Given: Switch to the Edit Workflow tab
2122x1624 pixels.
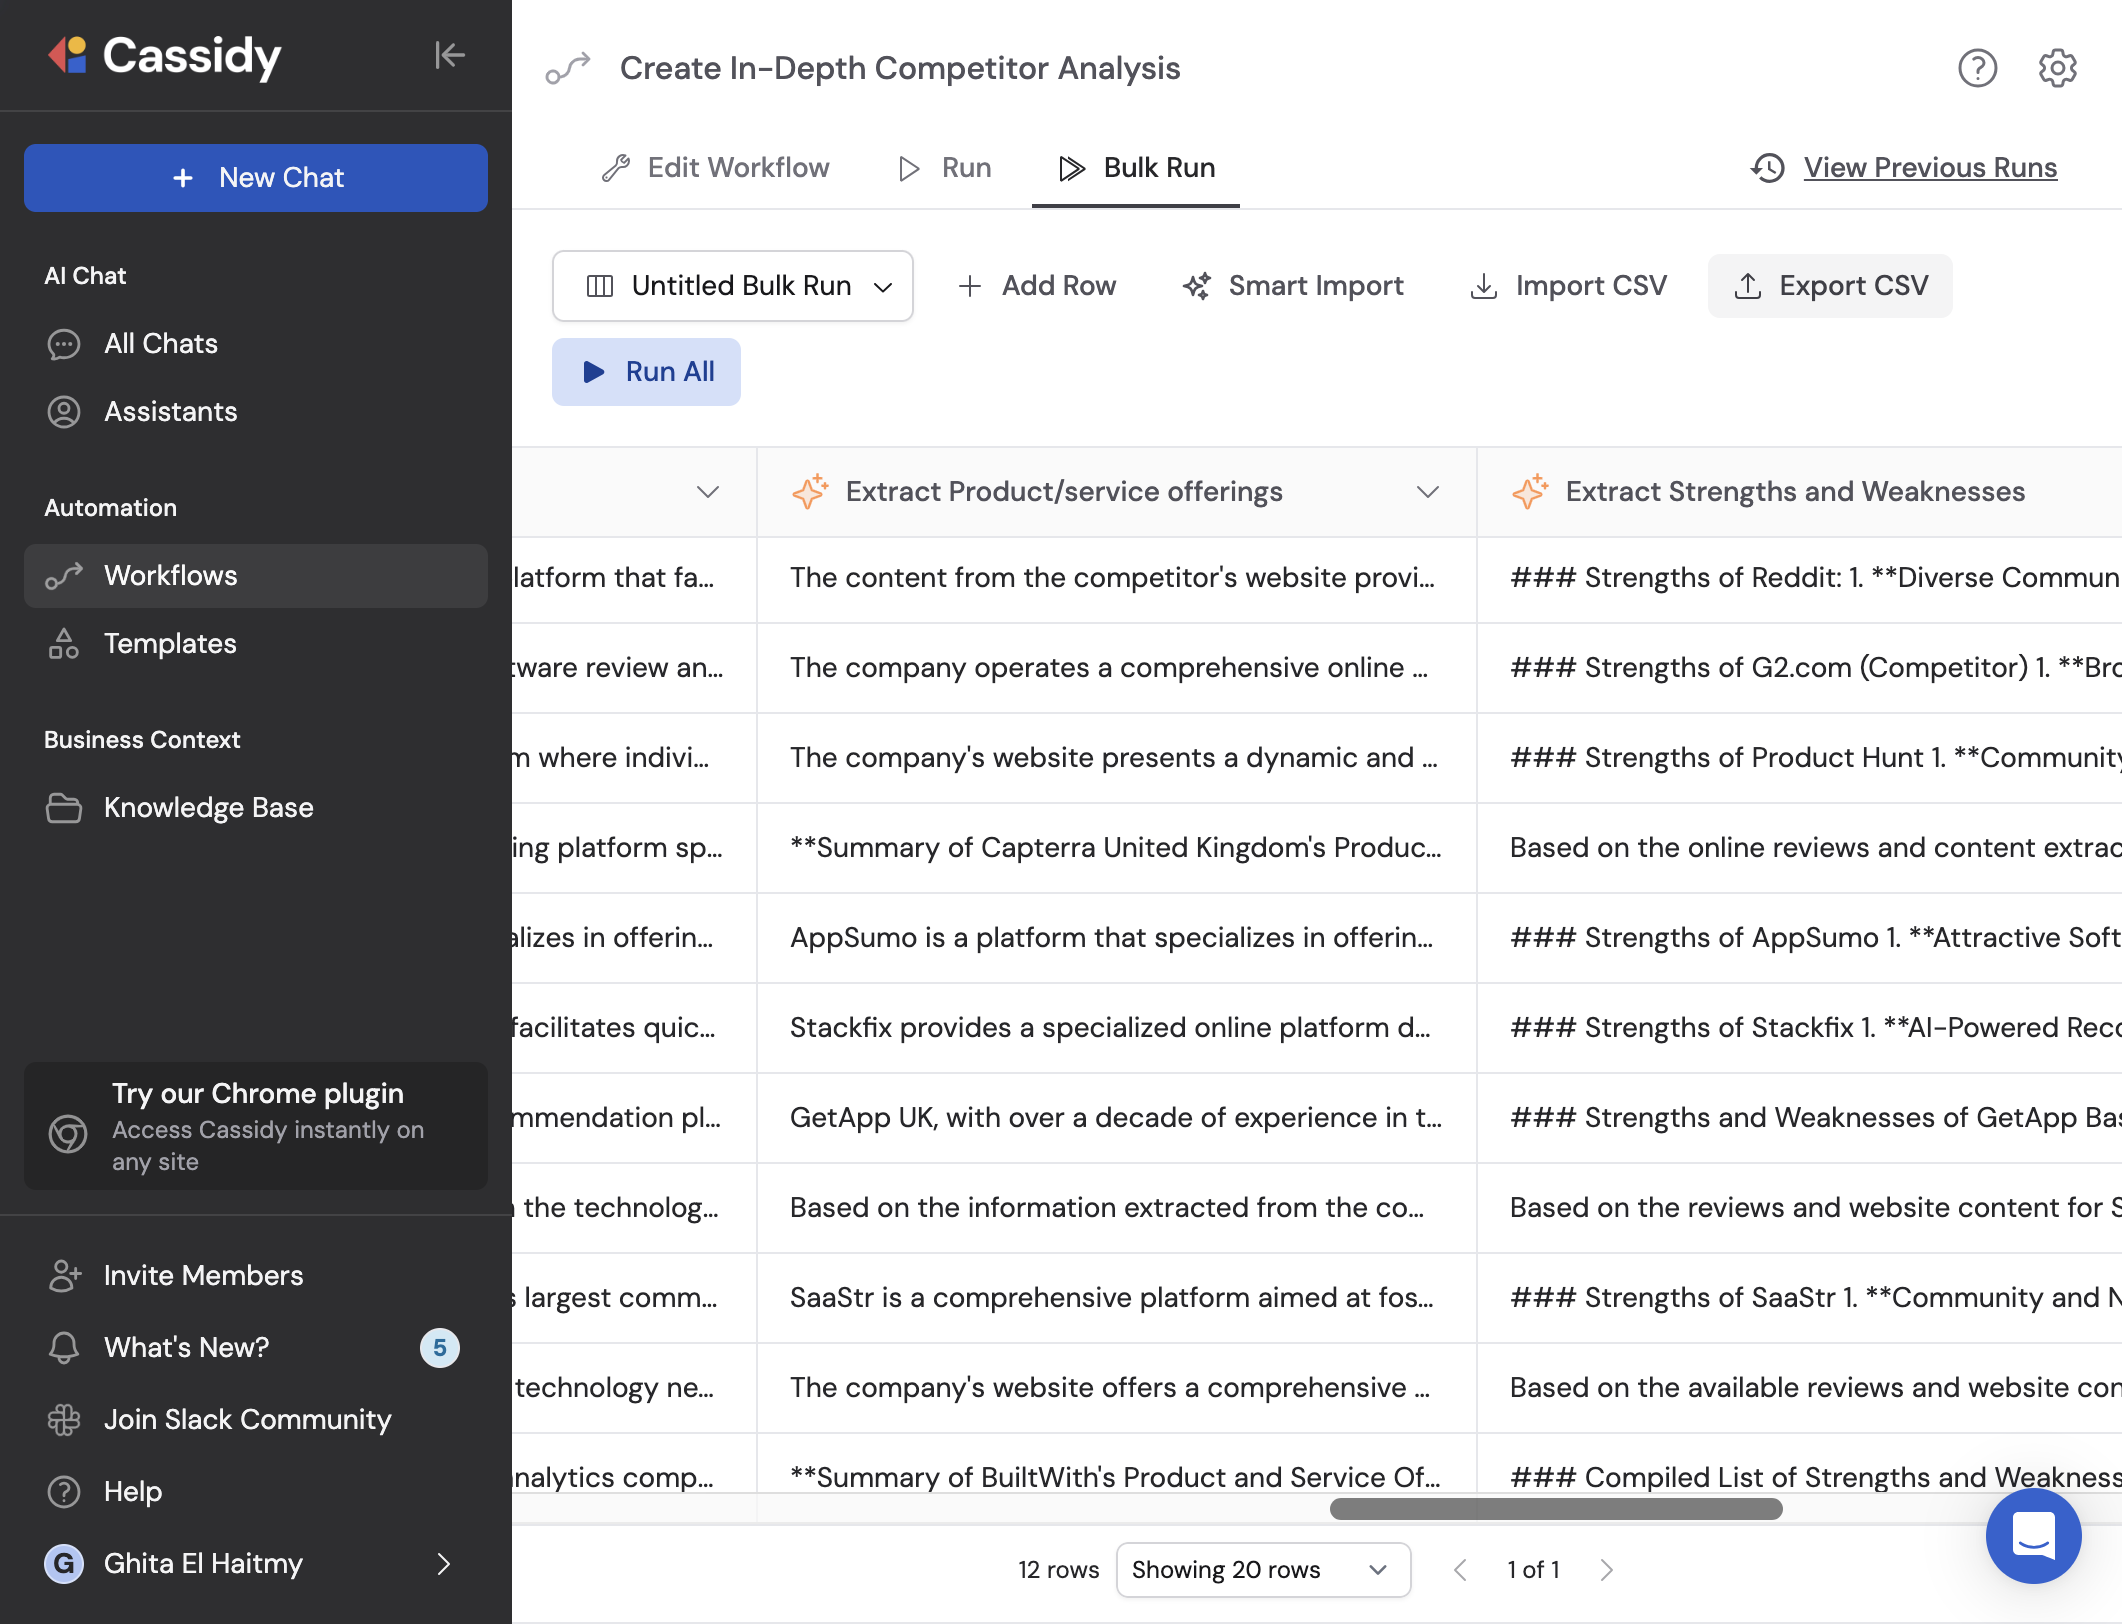Looking at the screenshot, I should click(716, 168).
